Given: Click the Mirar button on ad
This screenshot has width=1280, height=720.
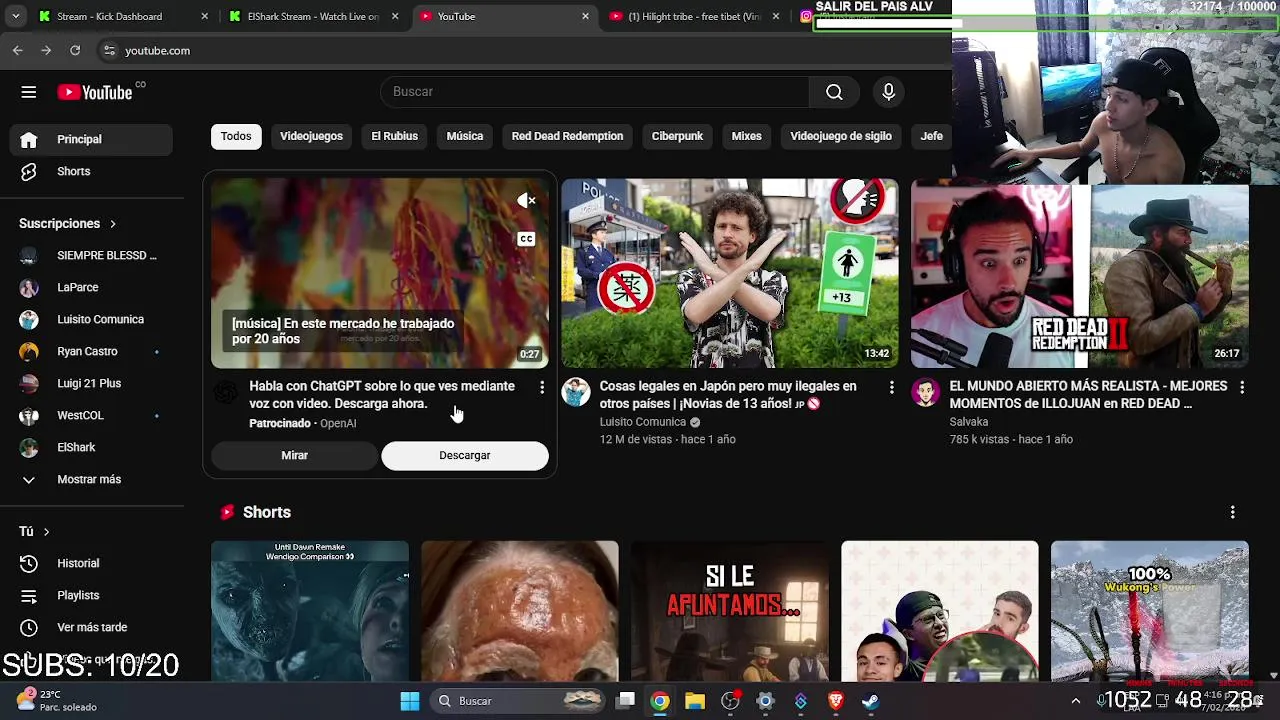Looking at the screenshot, I should tap(294, 455).
